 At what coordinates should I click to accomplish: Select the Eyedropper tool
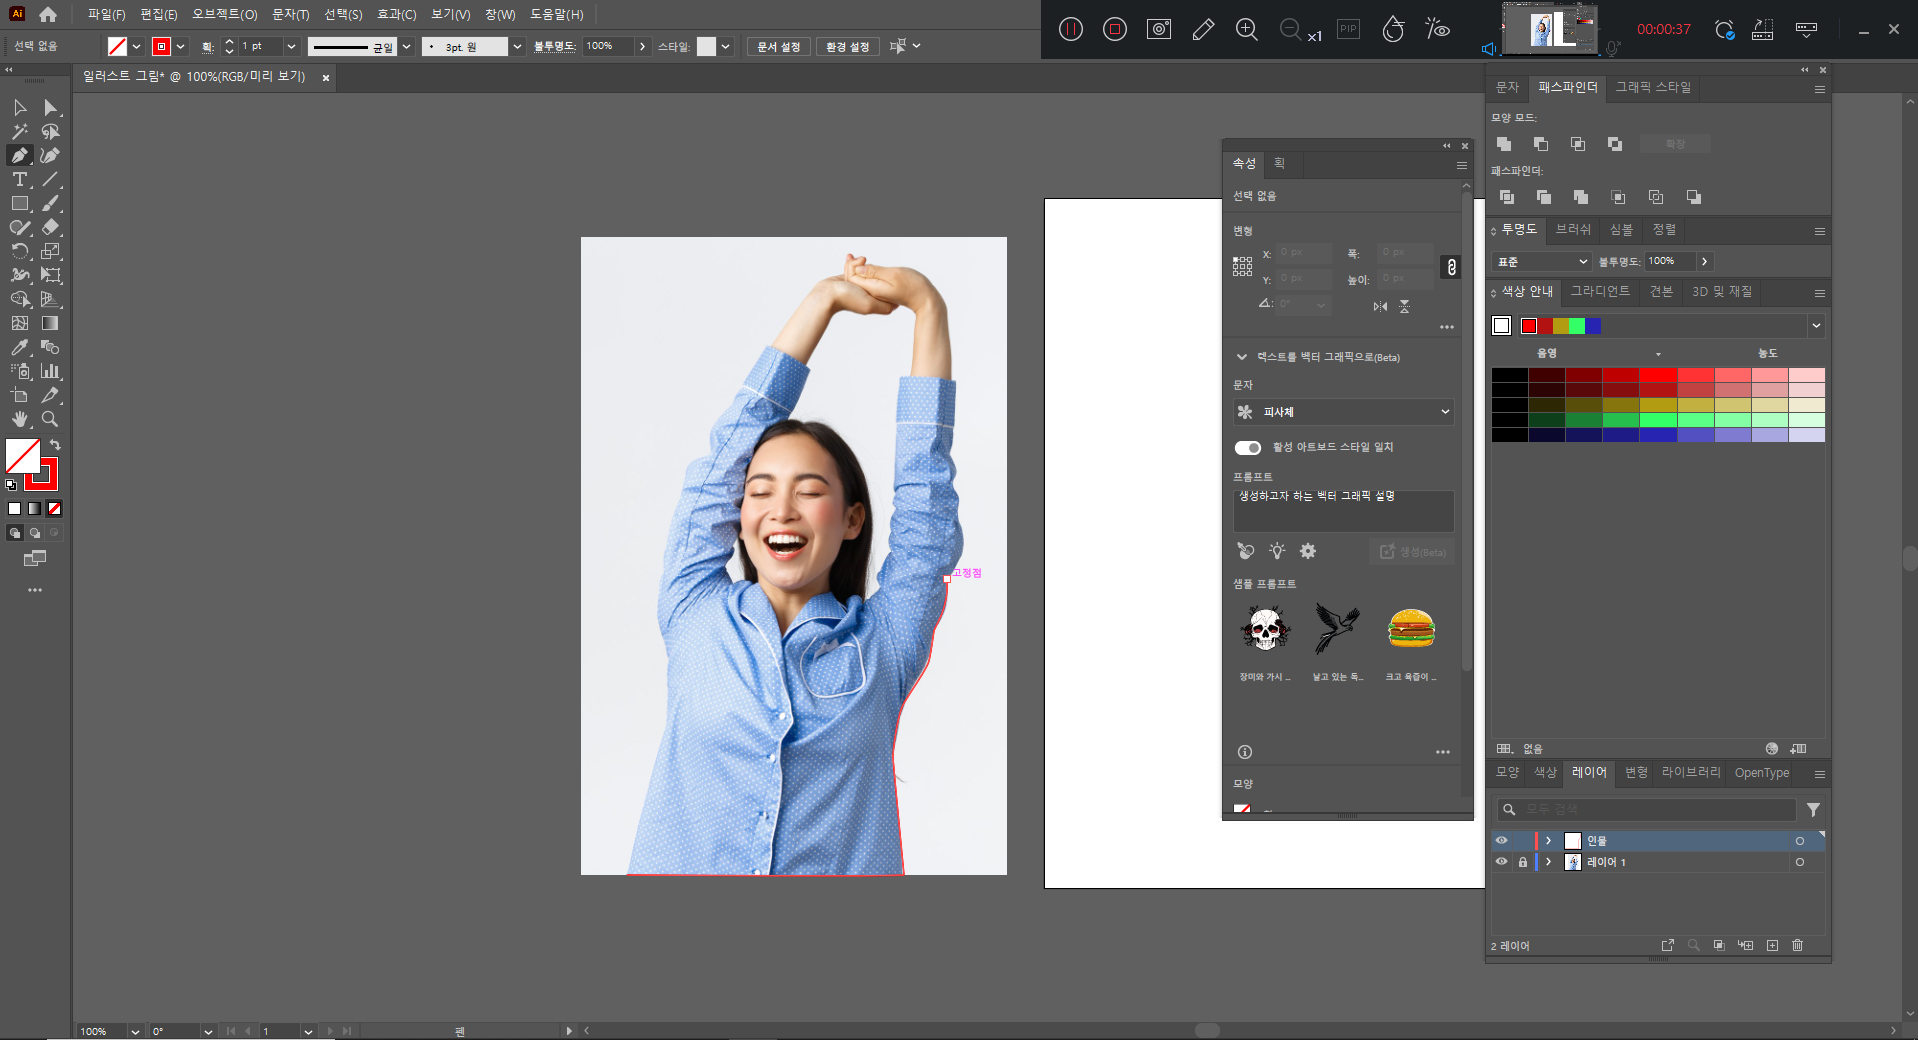click(19, 348)
